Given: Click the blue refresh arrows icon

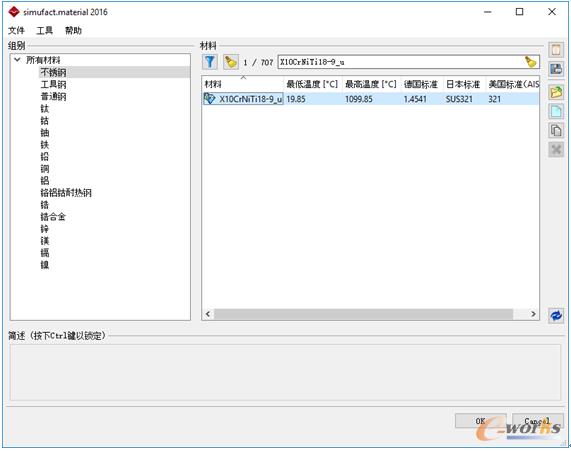Looking at the screenshot, I should coord(556,315).
